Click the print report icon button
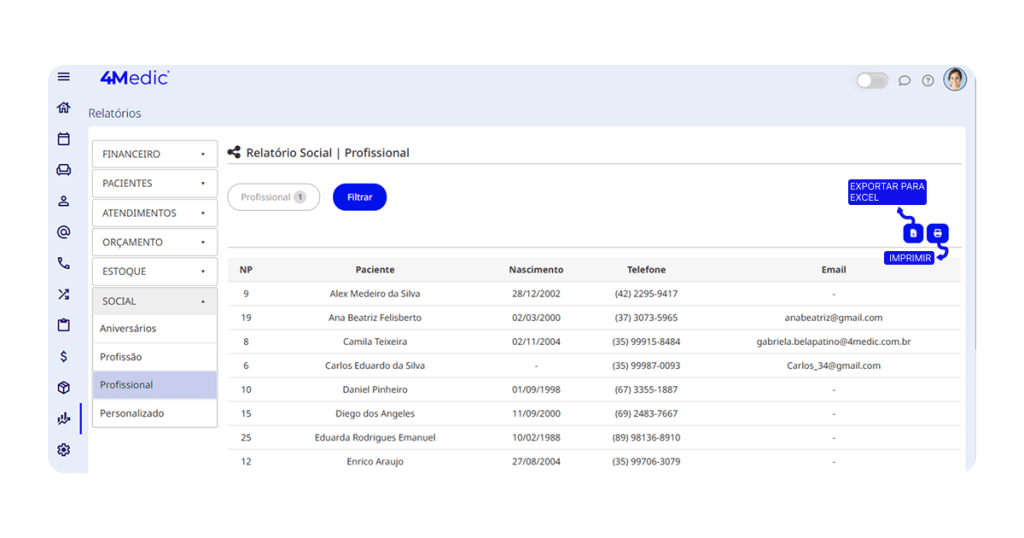Screen dimensions: 1024x538 point(937,233)
